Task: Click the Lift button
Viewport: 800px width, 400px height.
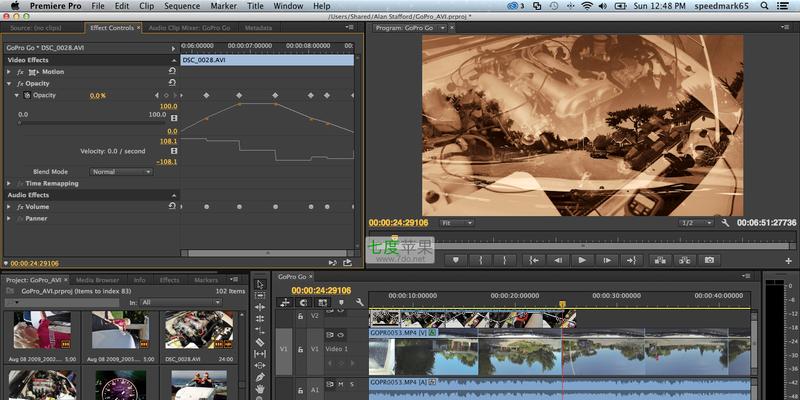Action: point(660,260)
